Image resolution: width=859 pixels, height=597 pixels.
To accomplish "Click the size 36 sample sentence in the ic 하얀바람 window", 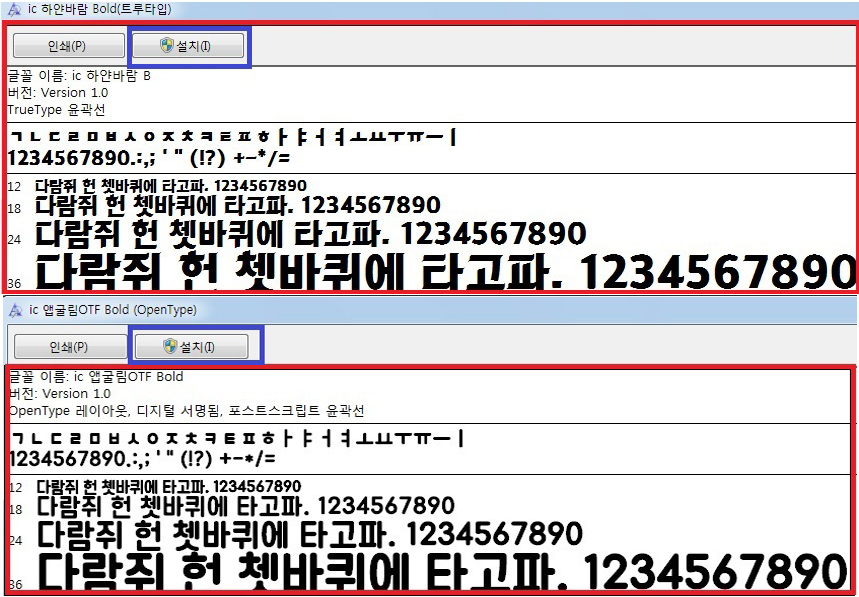I will [x=445, y=271].
